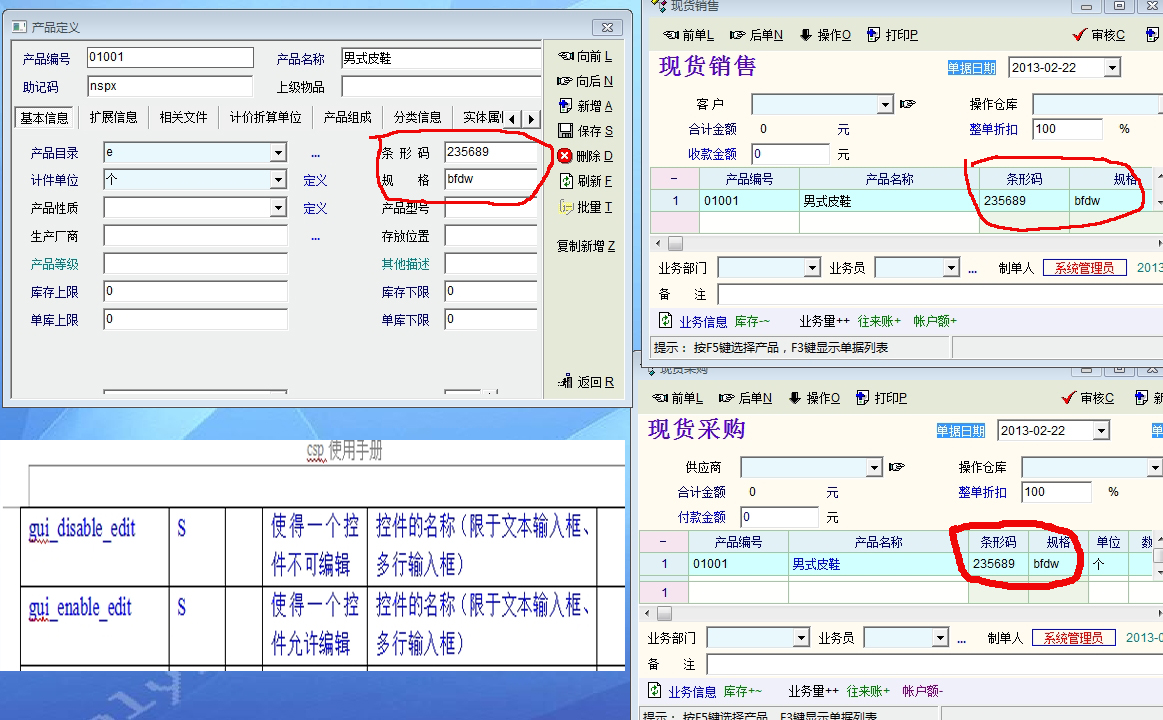Click 定义 link next to 计件单位
This screenshot has width=1163, height=720.
click(315, 181)
